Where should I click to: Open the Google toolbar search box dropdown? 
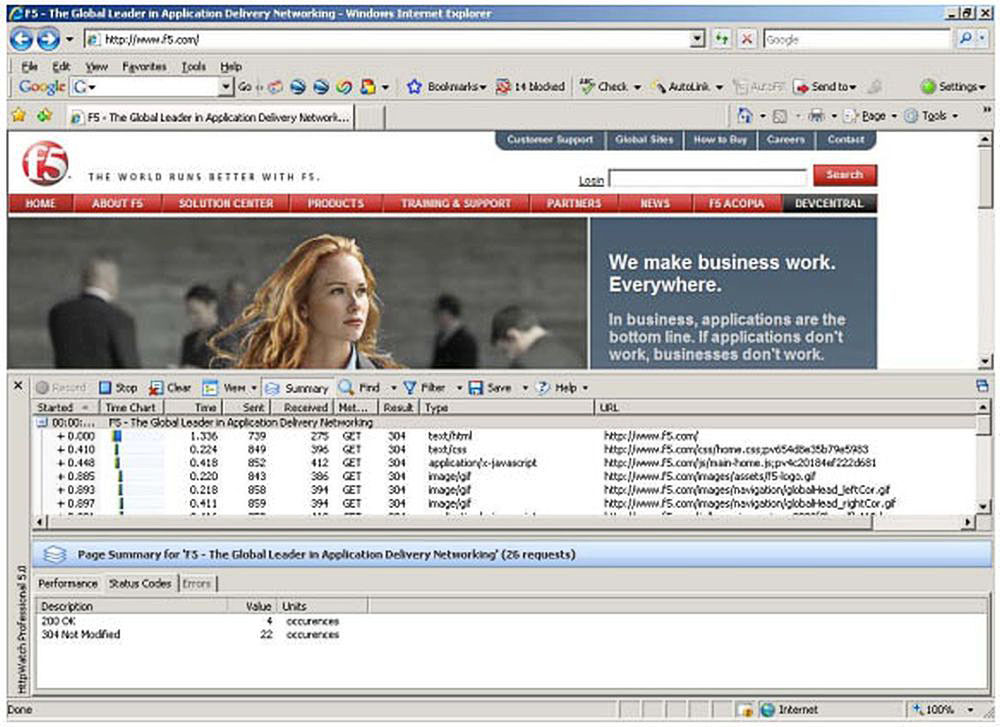pyautogui.click(x=226, y=86)
